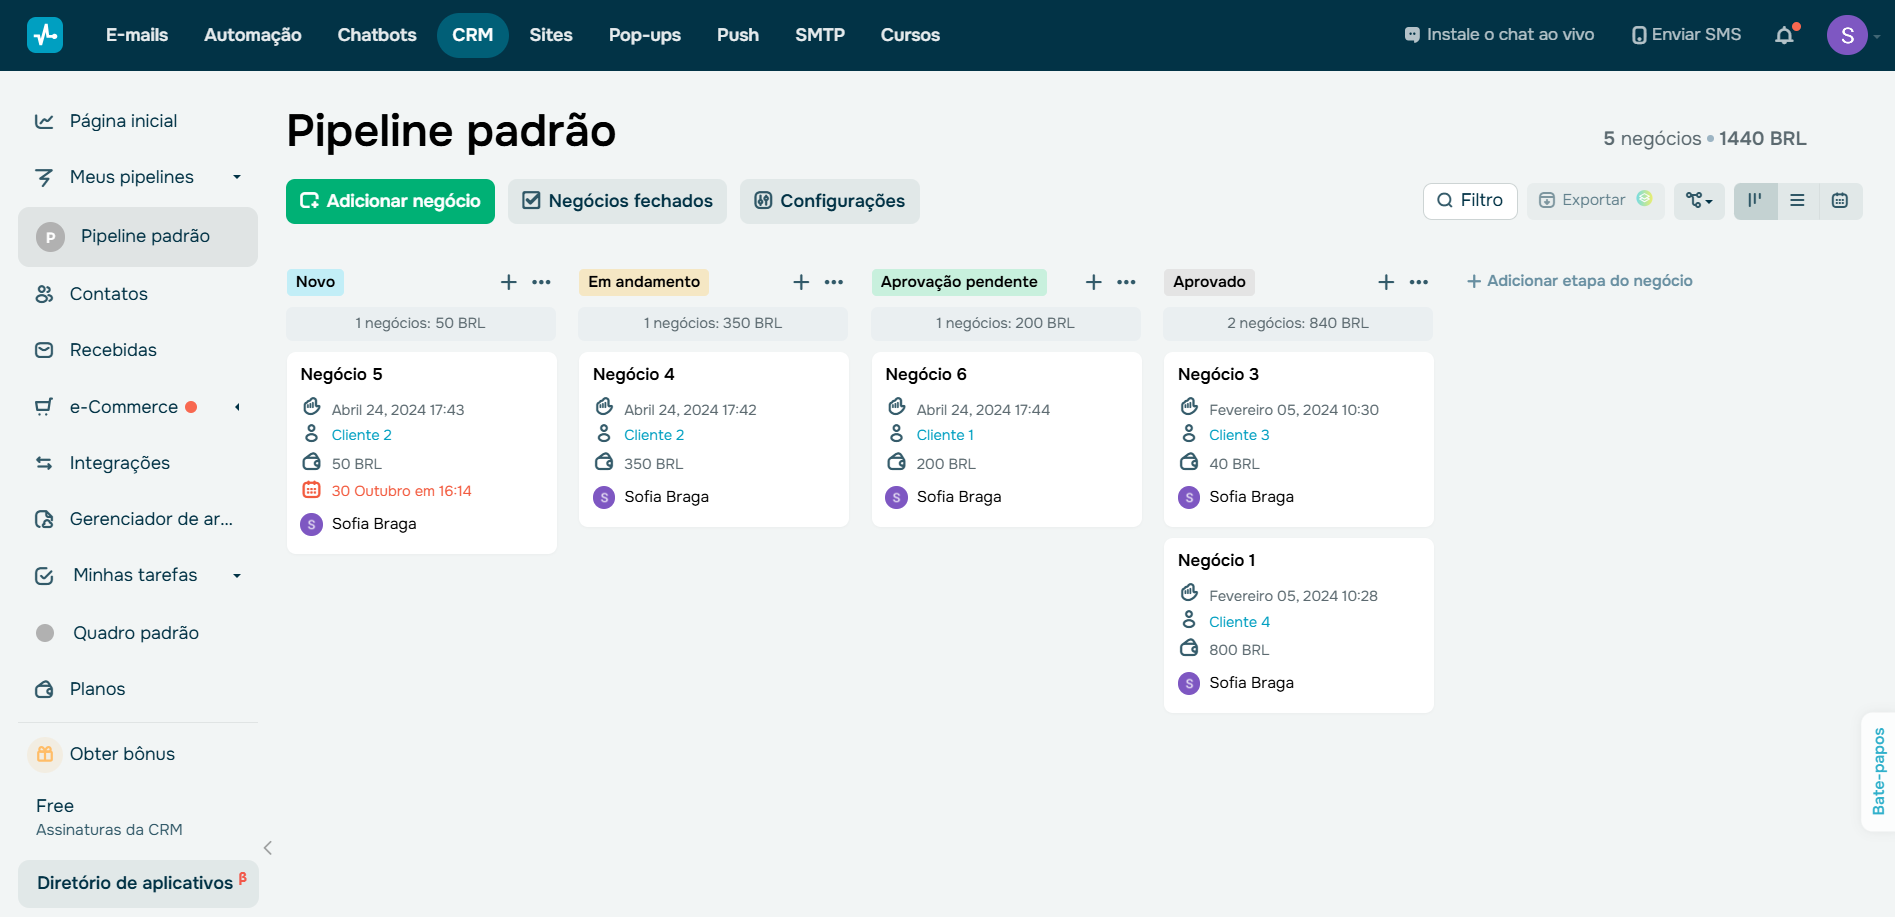Image resolution: width=1895 pixels, height=917 pixels.
Task: Select Pipeline padrão in sidebar
Action: tap(138, 237)
